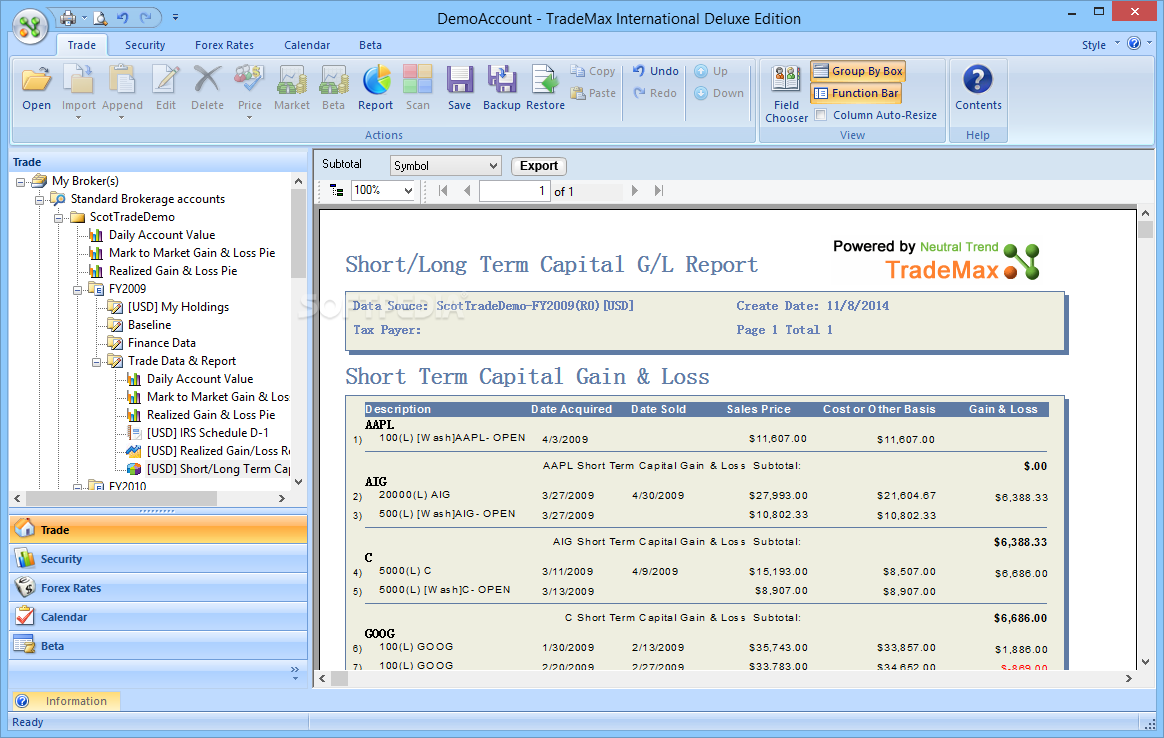Click the Restore icon
Image resolution: width=1164 pixels, height=738 pixels.
pos(546,88)
